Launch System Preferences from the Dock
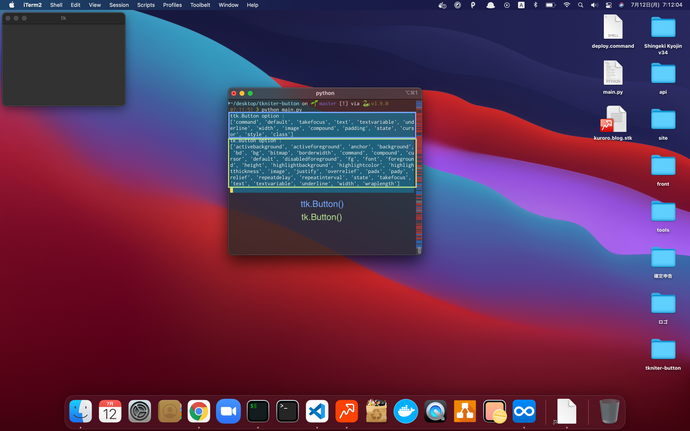Image resolution: width=690 pixels, height=431 pixels. [x=139, y=411]
